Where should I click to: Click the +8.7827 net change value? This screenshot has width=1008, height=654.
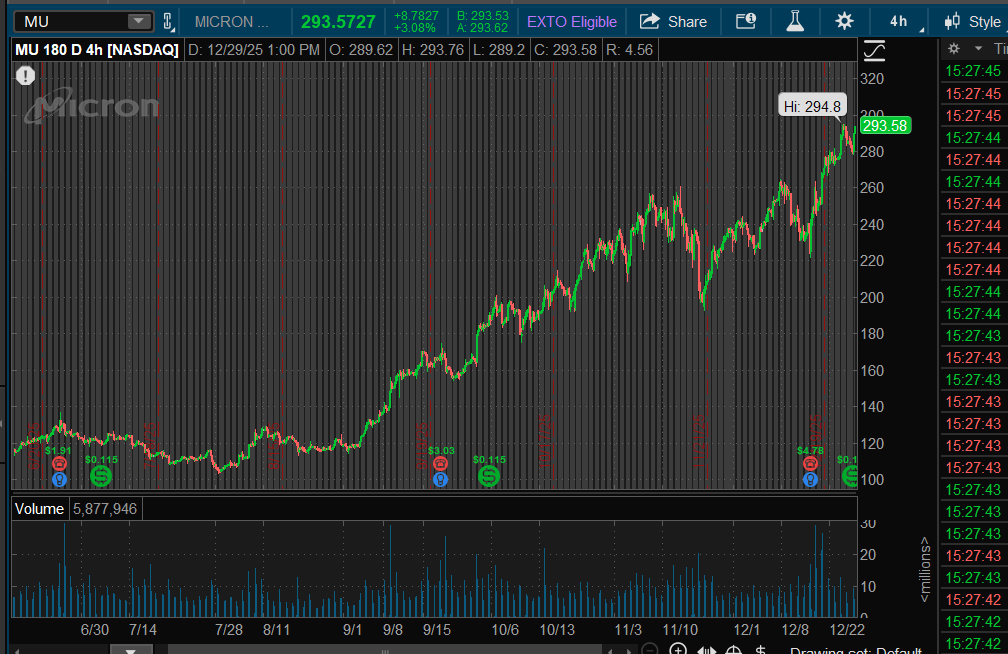coord(416,15)
